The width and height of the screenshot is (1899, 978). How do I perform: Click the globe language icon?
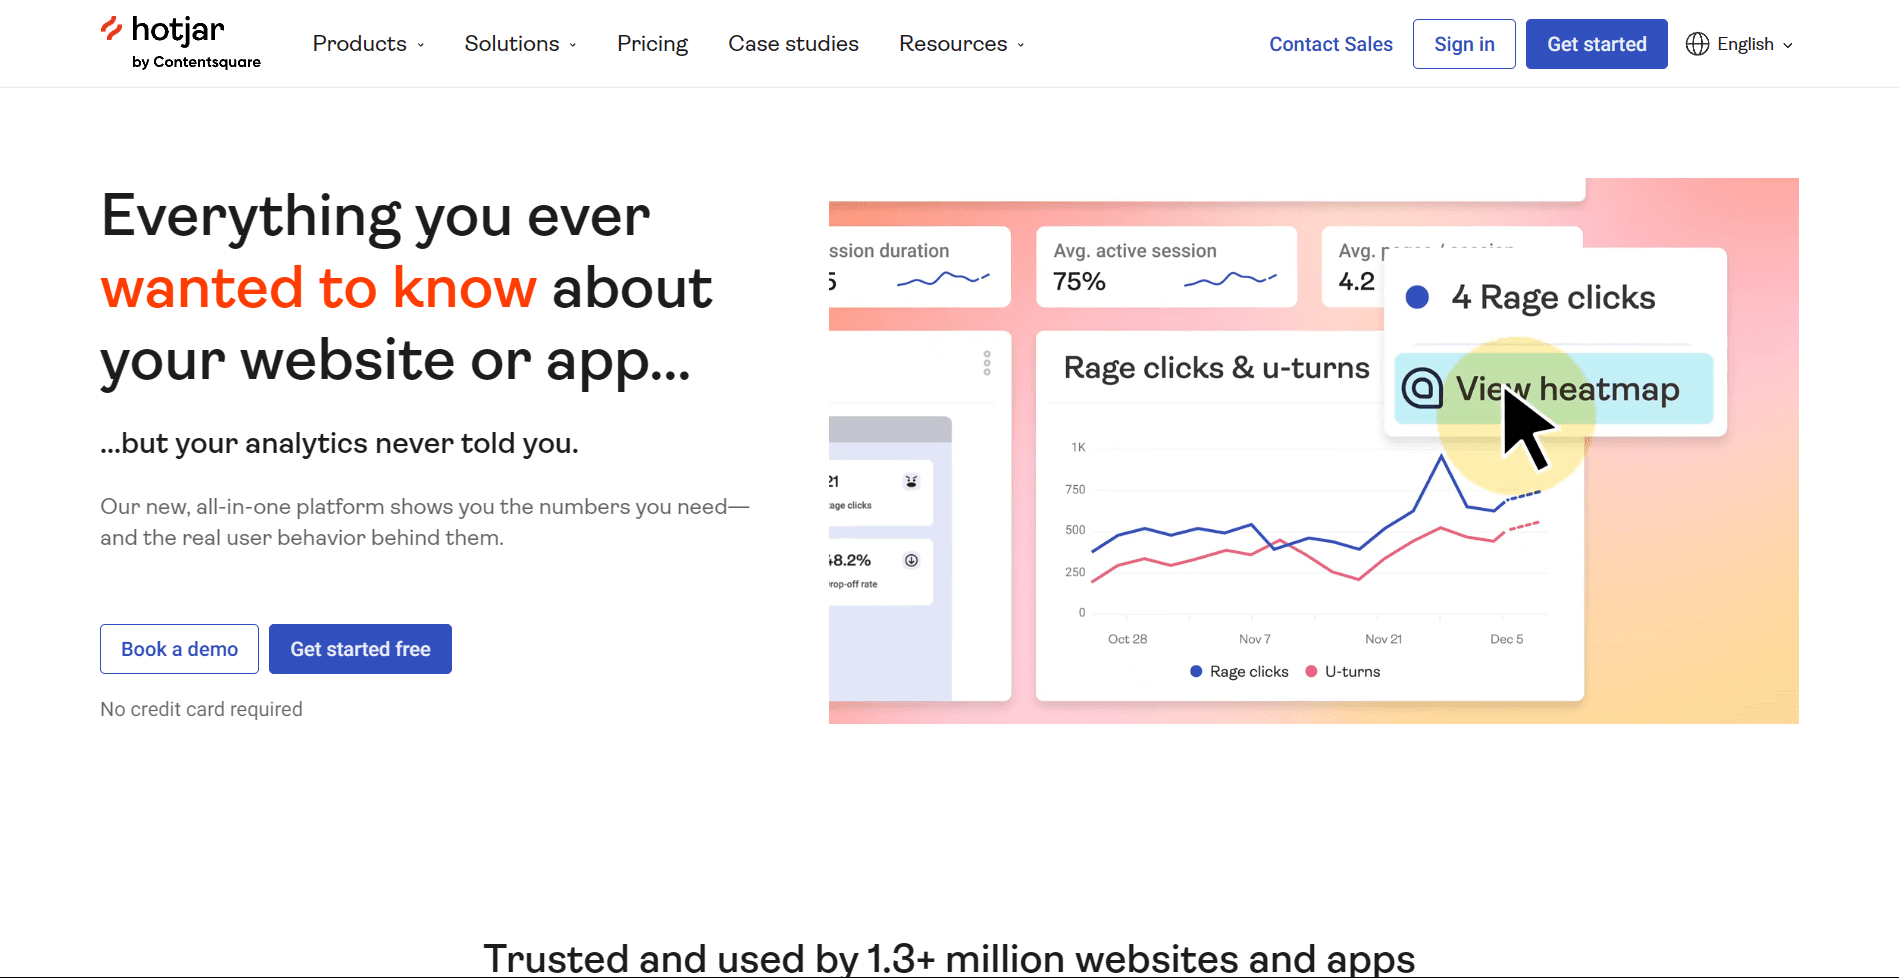(1697, 44)
